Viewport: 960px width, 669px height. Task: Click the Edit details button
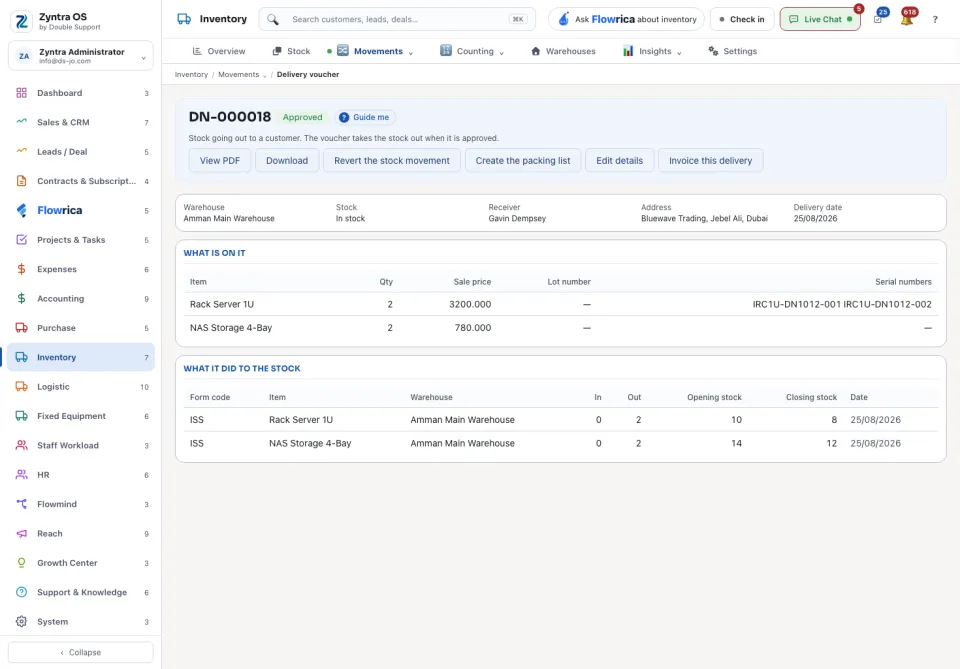click(620, 160)
